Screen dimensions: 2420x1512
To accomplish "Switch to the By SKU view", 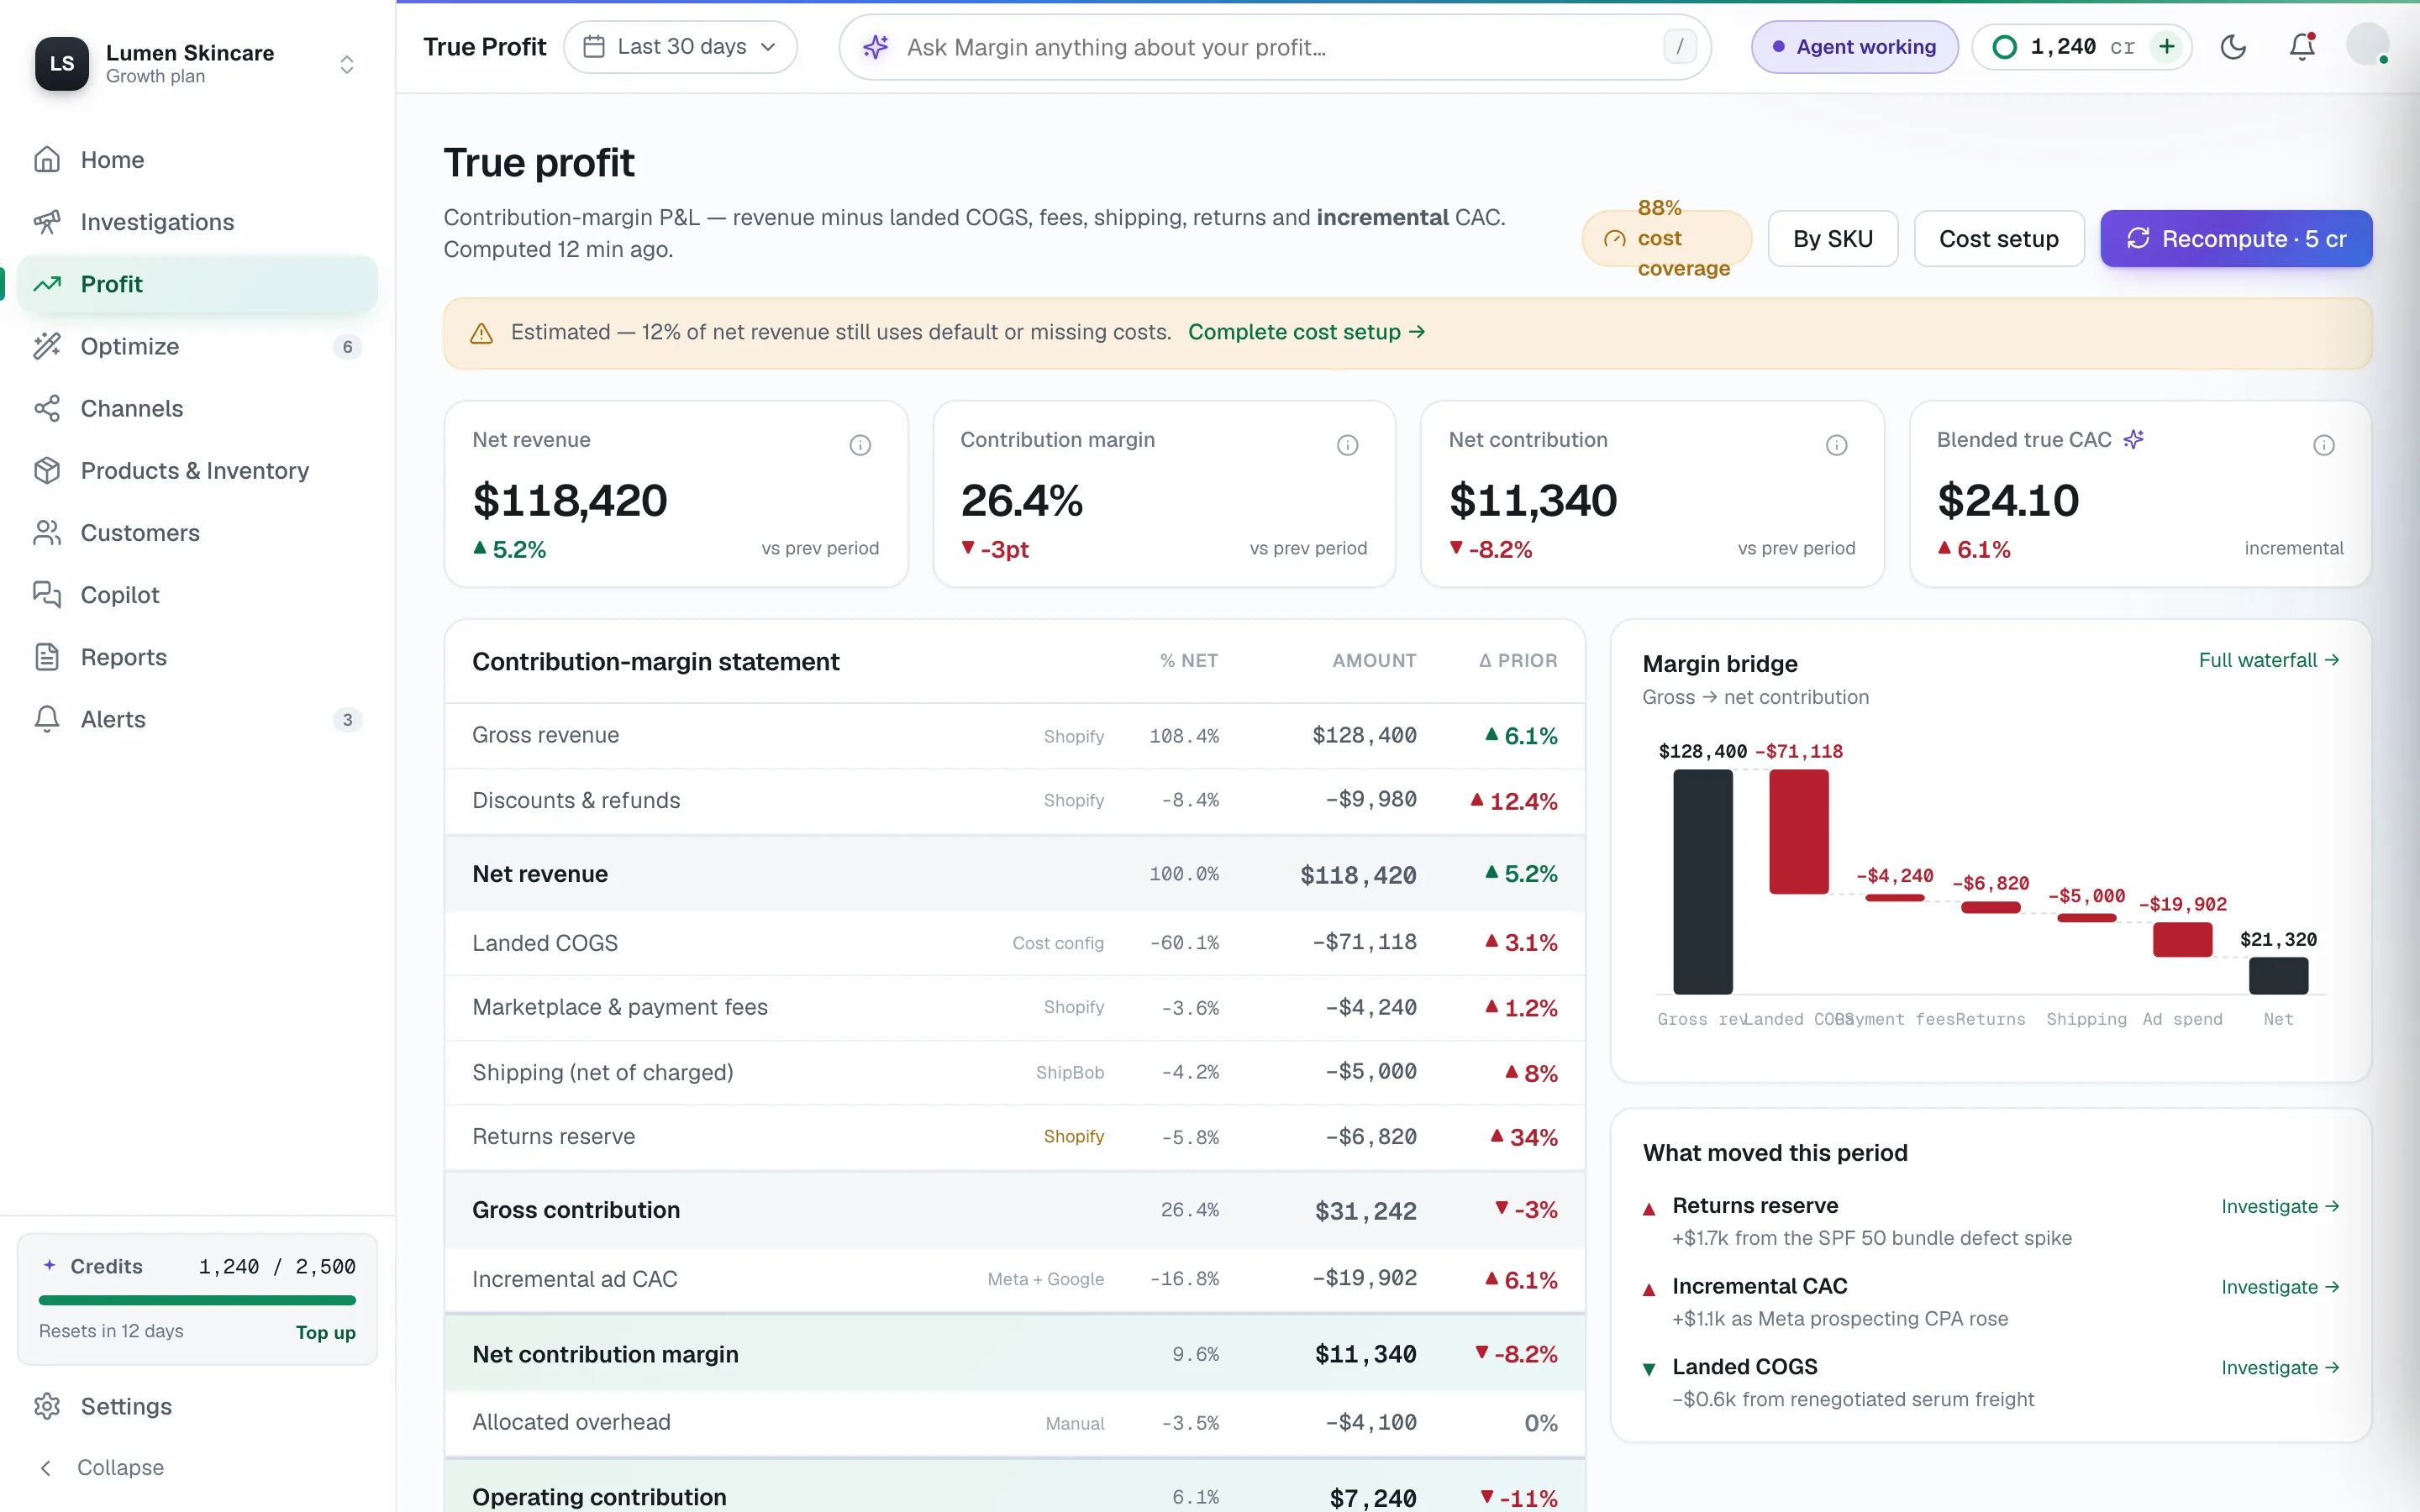I will (1832, 238).
